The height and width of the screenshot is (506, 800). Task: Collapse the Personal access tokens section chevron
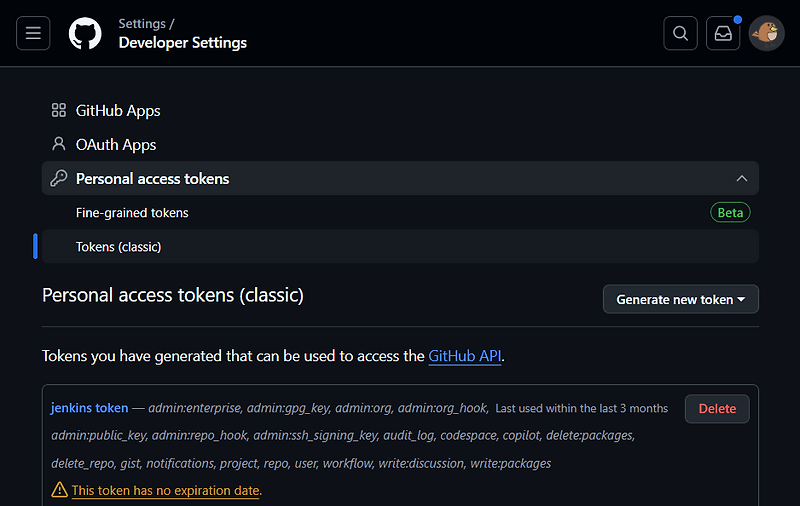pyautogui.click(x=741, y=179)
